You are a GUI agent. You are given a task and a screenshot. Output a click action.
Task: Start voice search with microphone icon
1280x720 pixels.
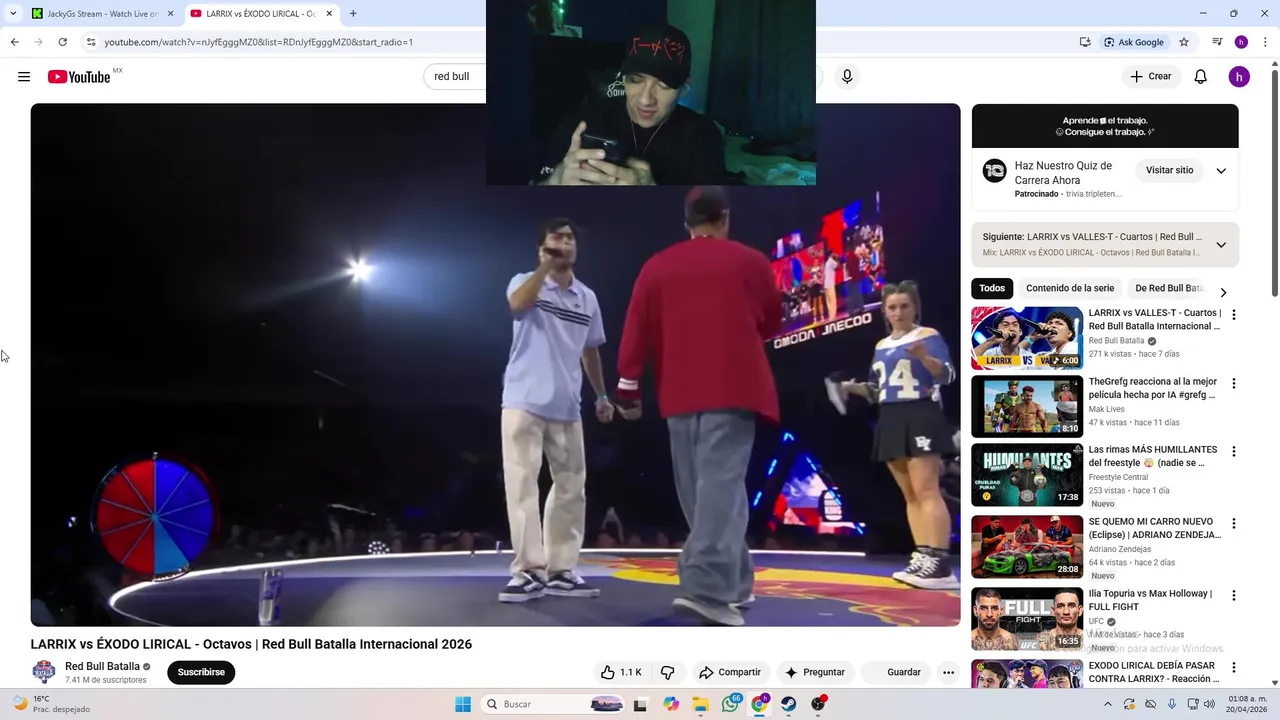coord(847,77)
